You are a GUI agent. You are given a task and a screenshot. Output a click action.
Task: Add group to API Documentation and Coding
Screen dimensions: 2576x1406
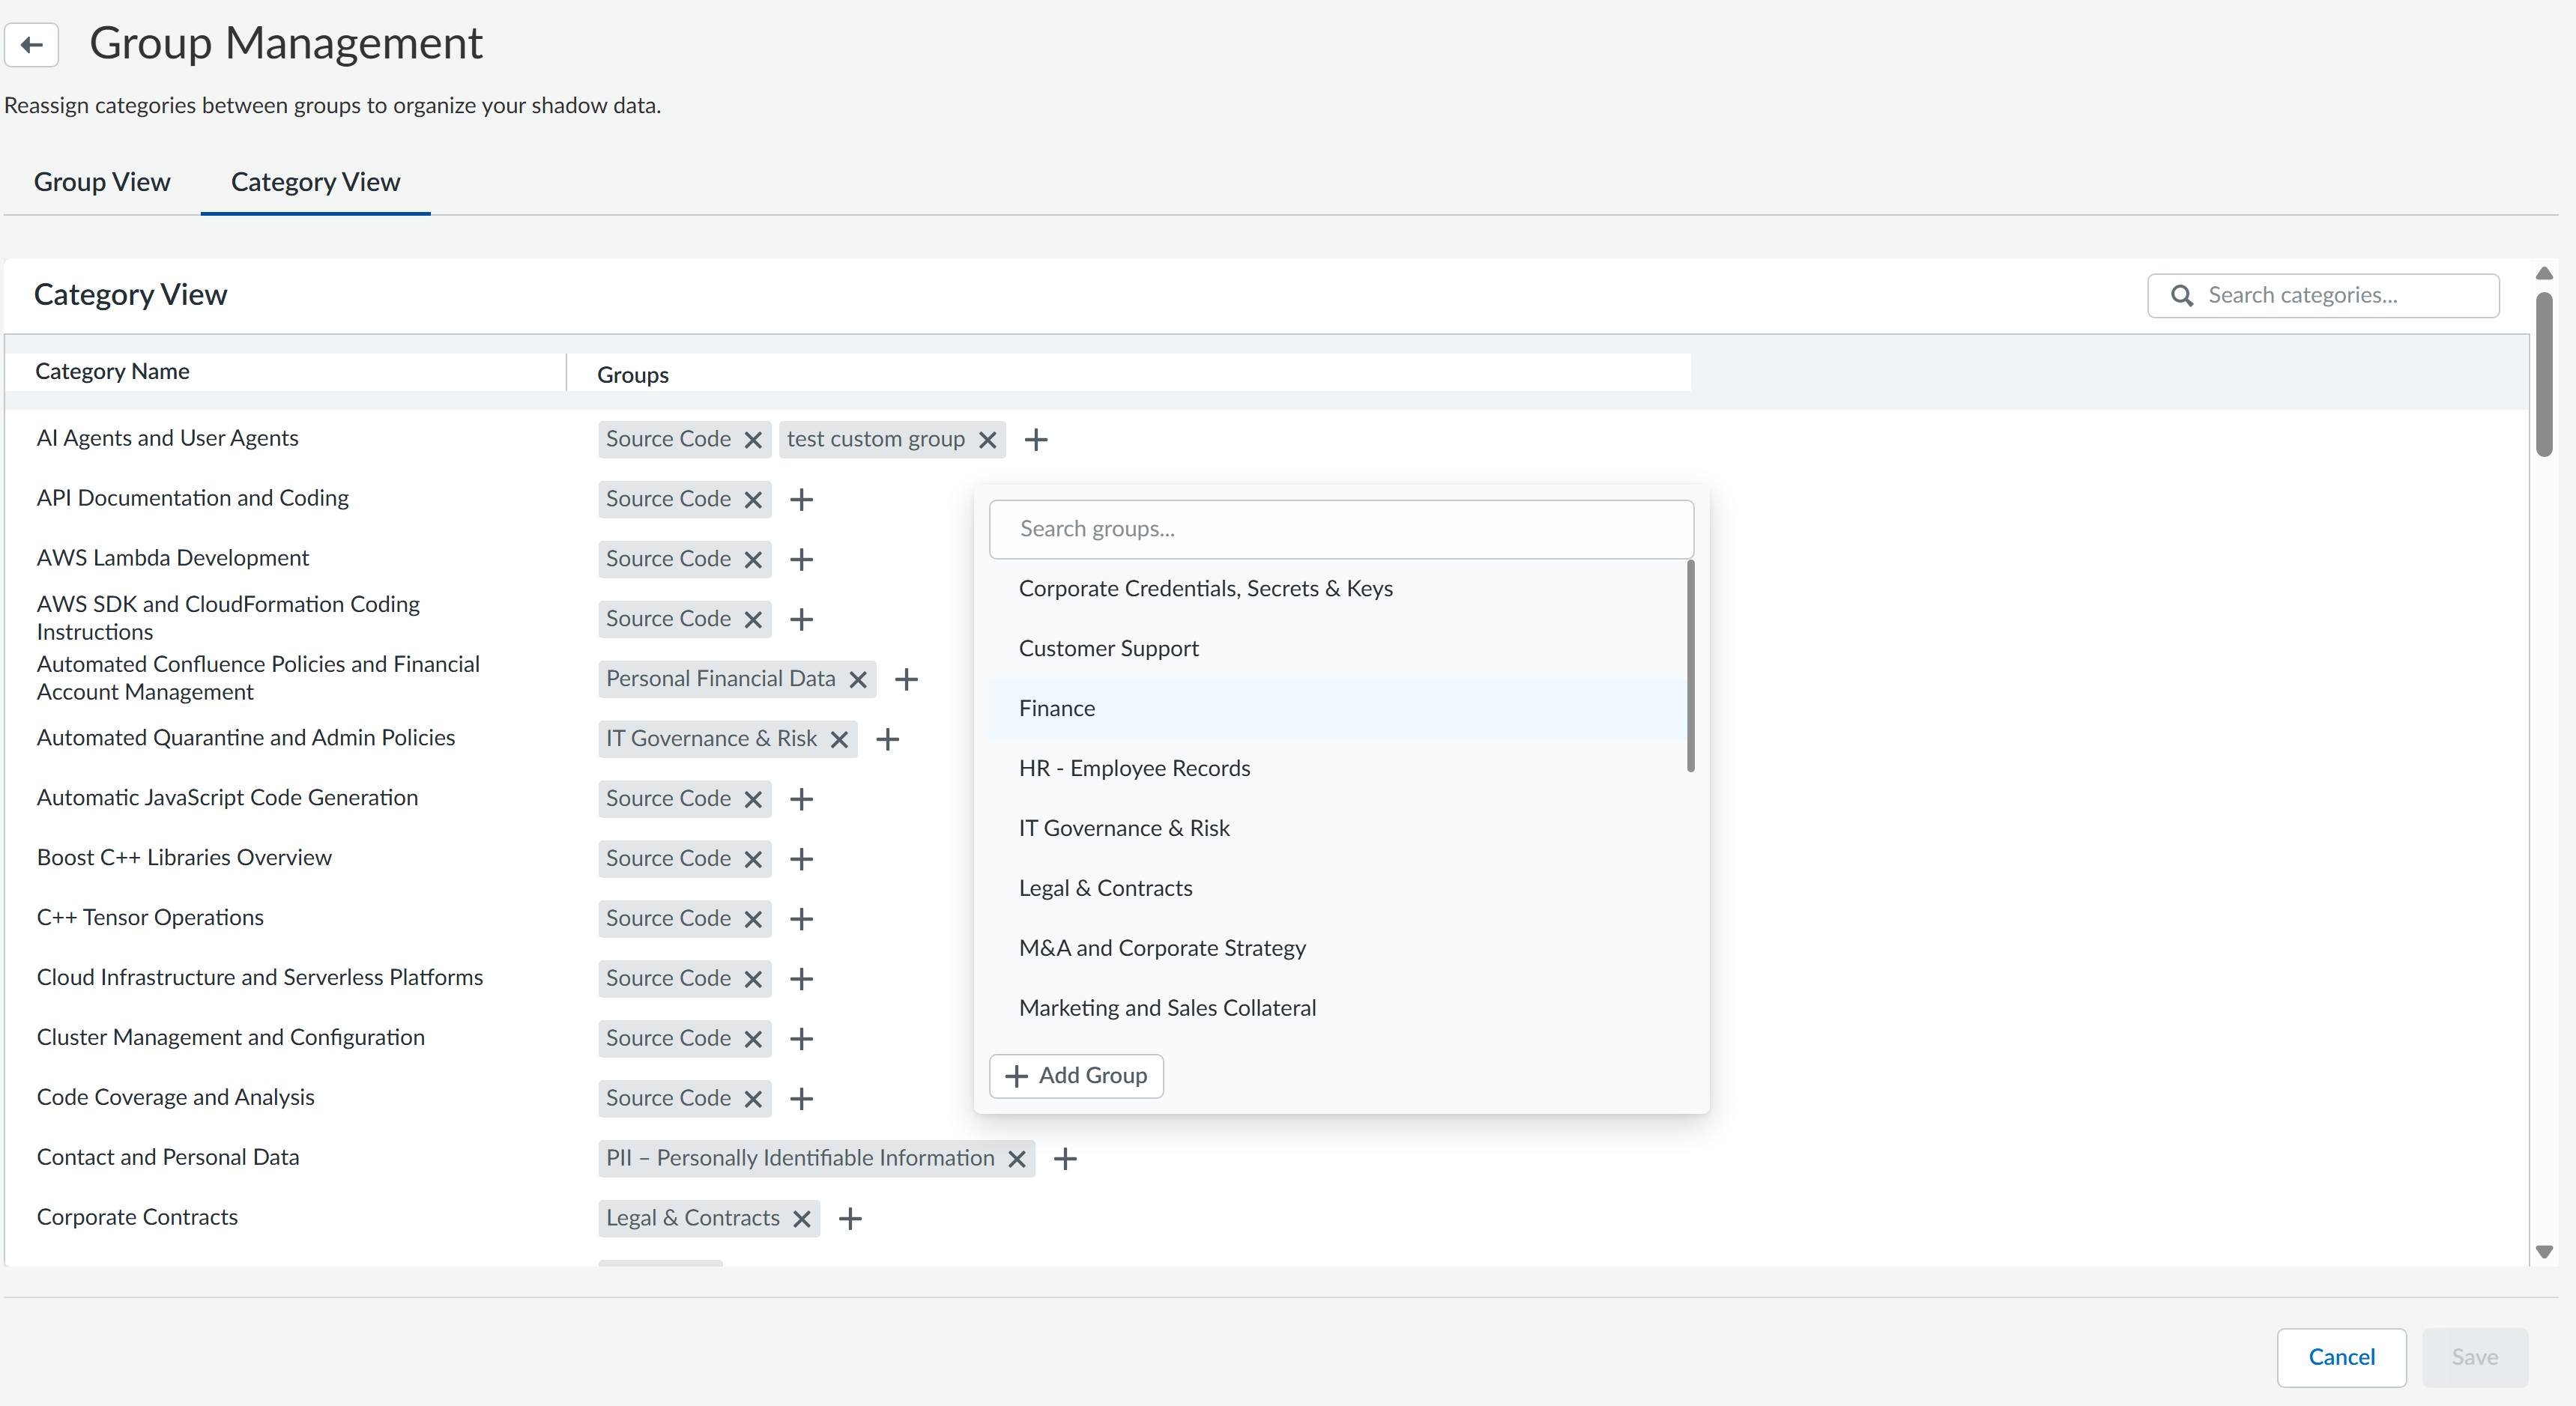coord(801,500)
